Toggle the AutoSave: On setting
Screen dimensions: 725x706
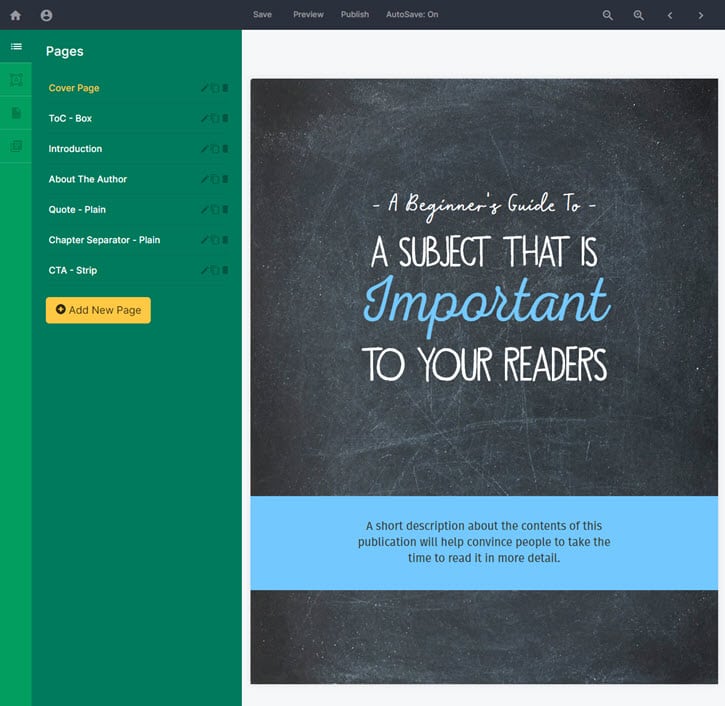click(x=412, y=15)
